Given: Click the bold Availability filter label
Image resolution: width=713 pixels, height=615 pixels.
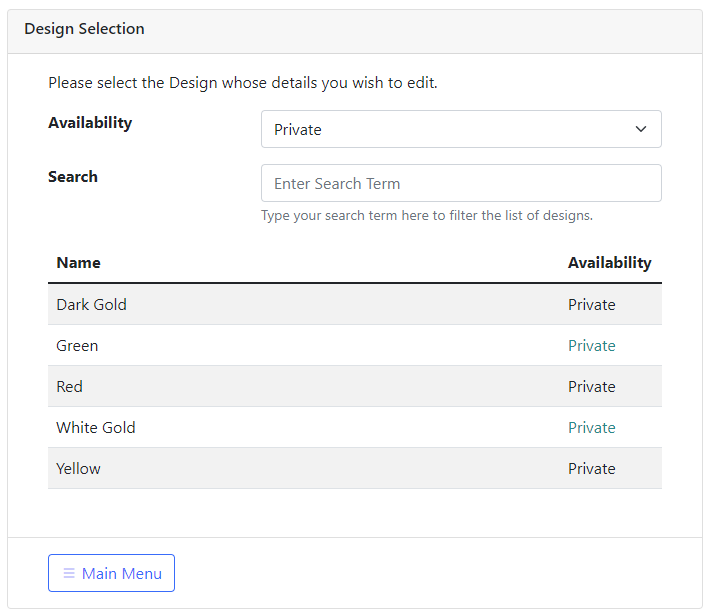Looking at the screenshot, I should (90, 123).
